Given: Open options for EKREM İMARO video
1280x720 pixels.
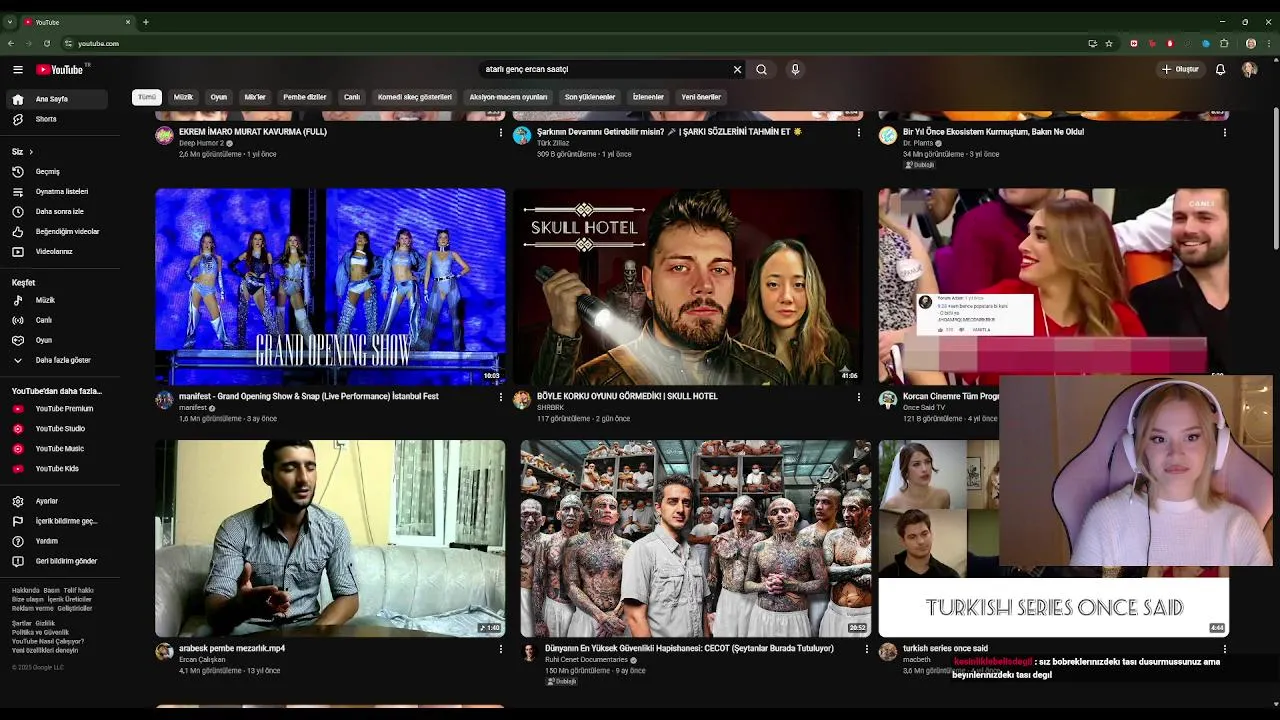Looking at the screenshot, I should pyautogui.click(x=501, y=132).
